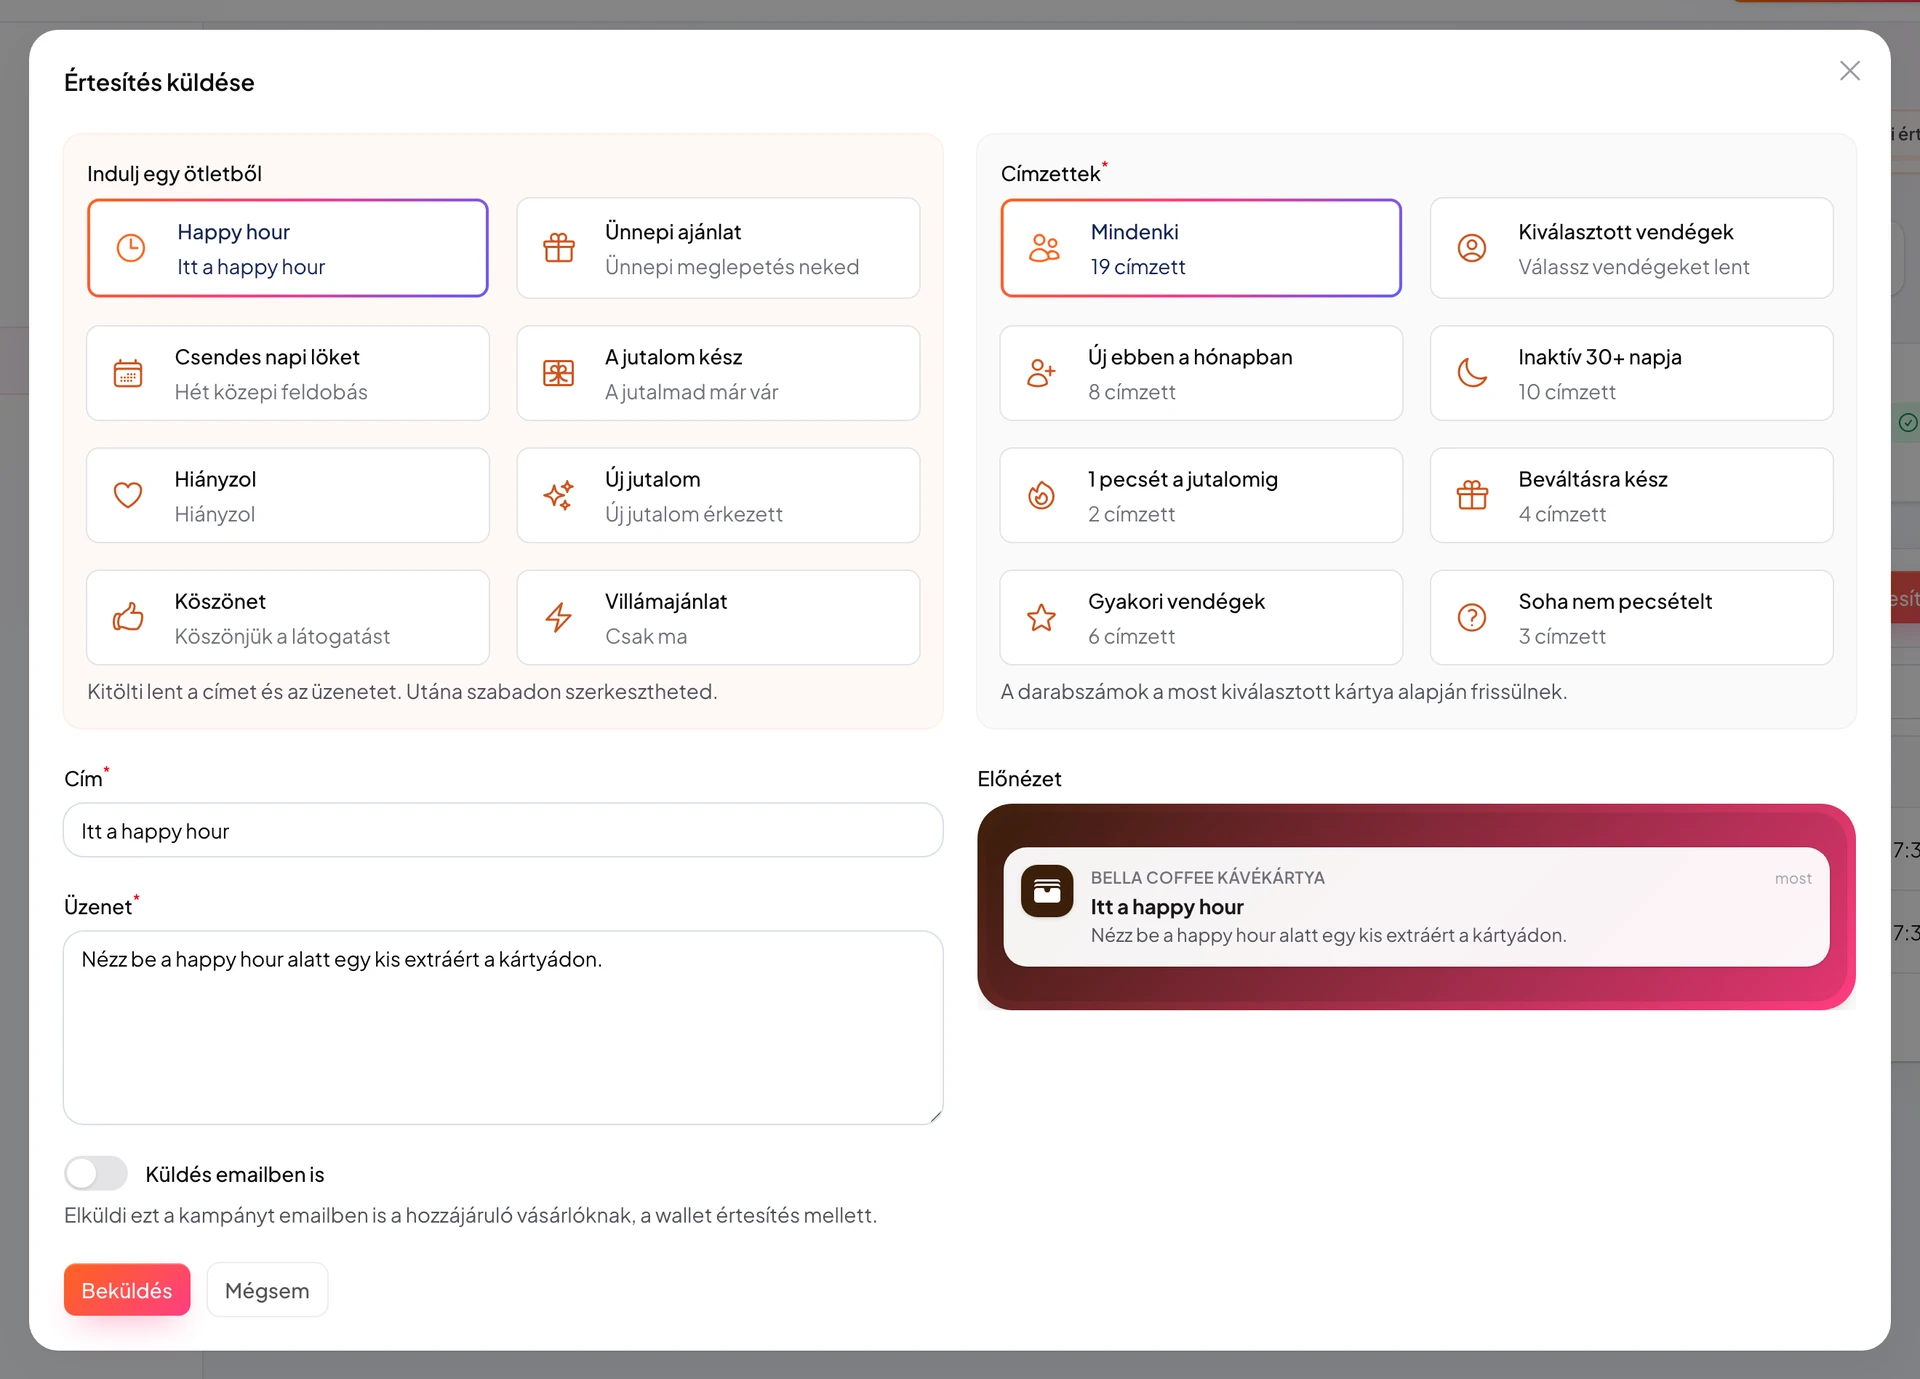This screenshot has height=1379, width=1920.
Task: Click the 'Címzettek' heading
Action: point(1050,174)
